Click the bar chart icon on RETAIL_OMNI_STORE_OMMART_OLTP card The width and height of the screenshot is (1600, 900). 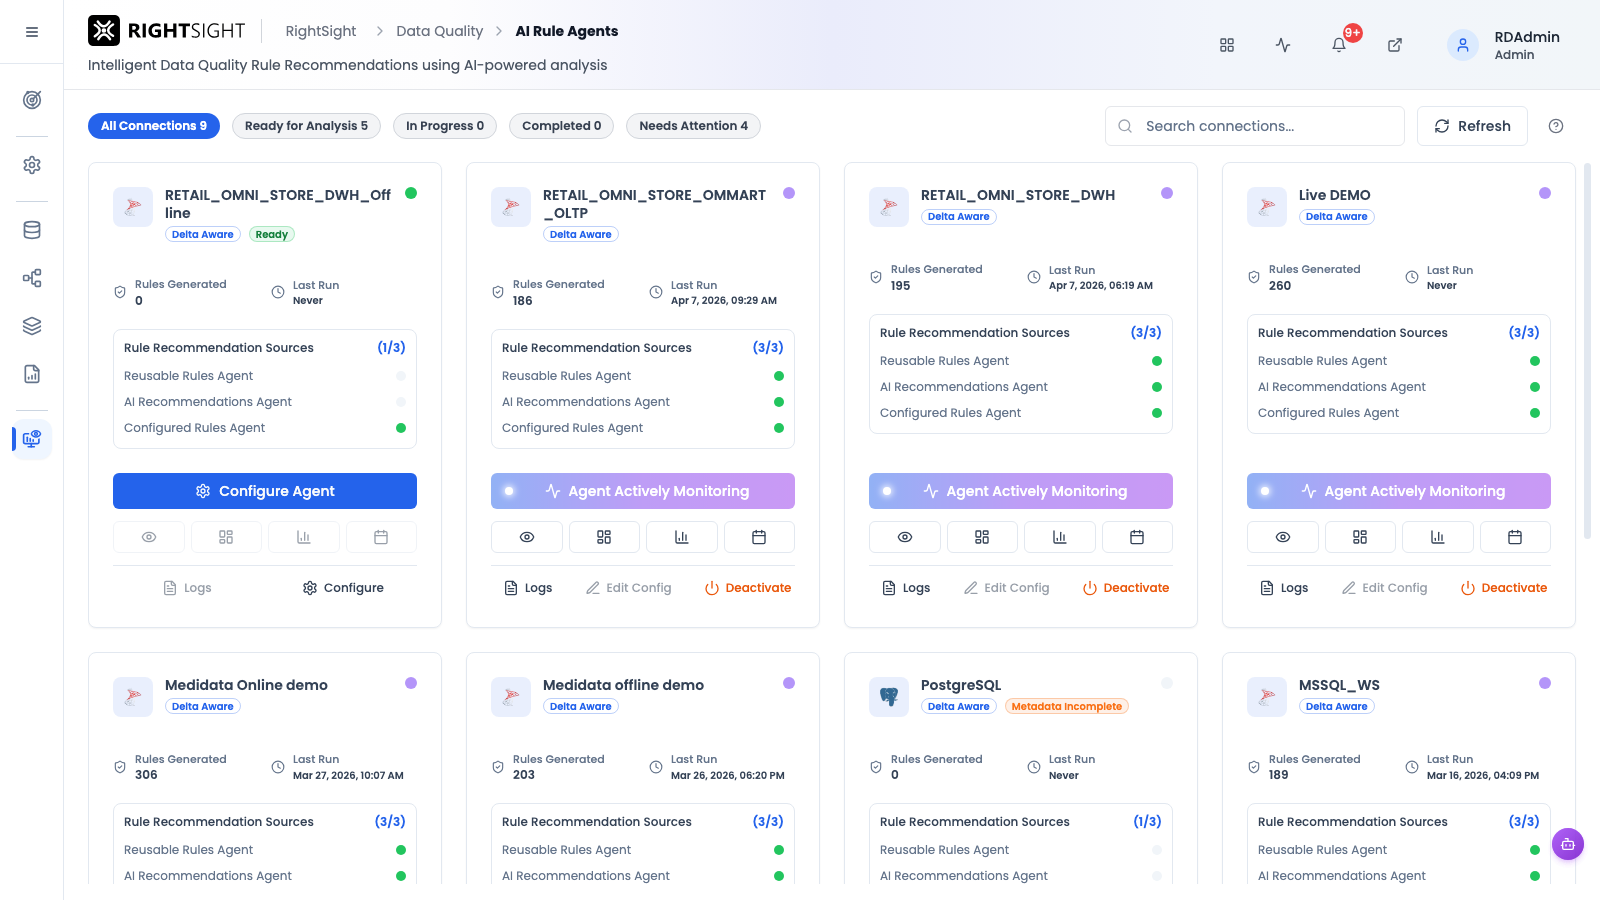[x=682, y=537]
